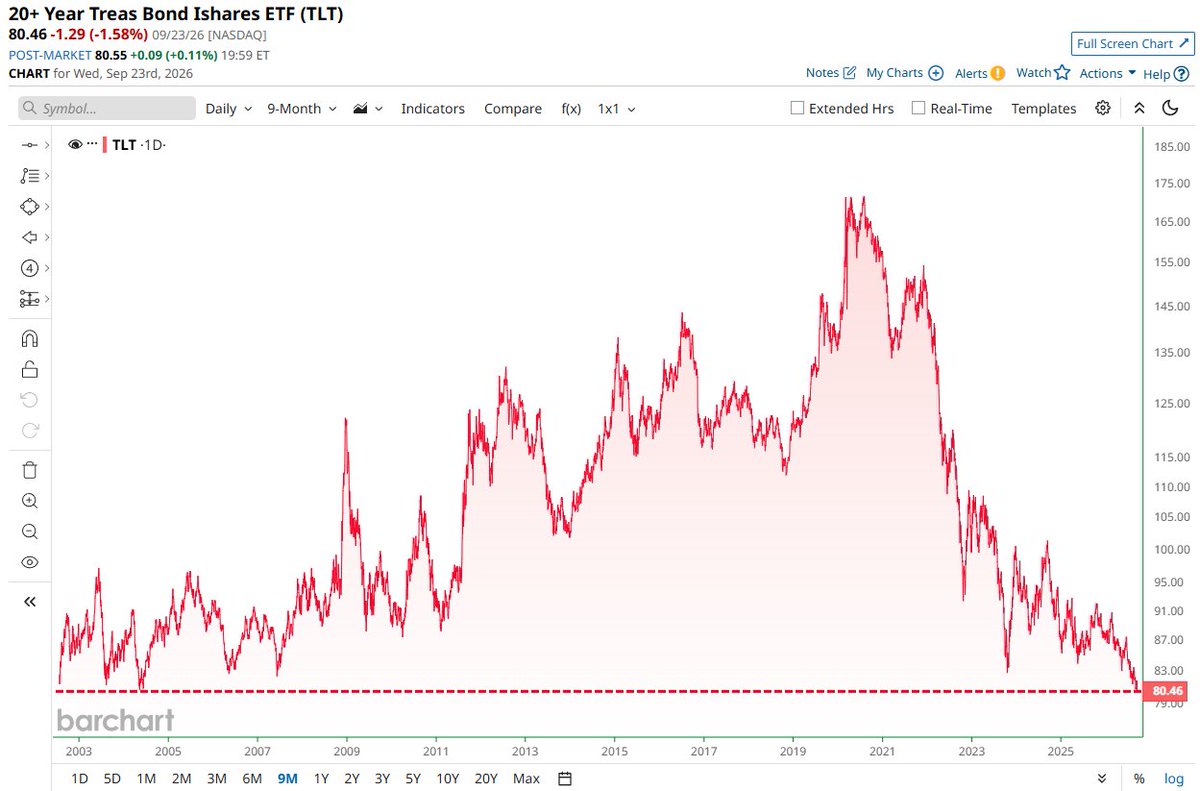Zoom out of the chart
Screen dimensions: 1200x791
[x=29, y=532]
